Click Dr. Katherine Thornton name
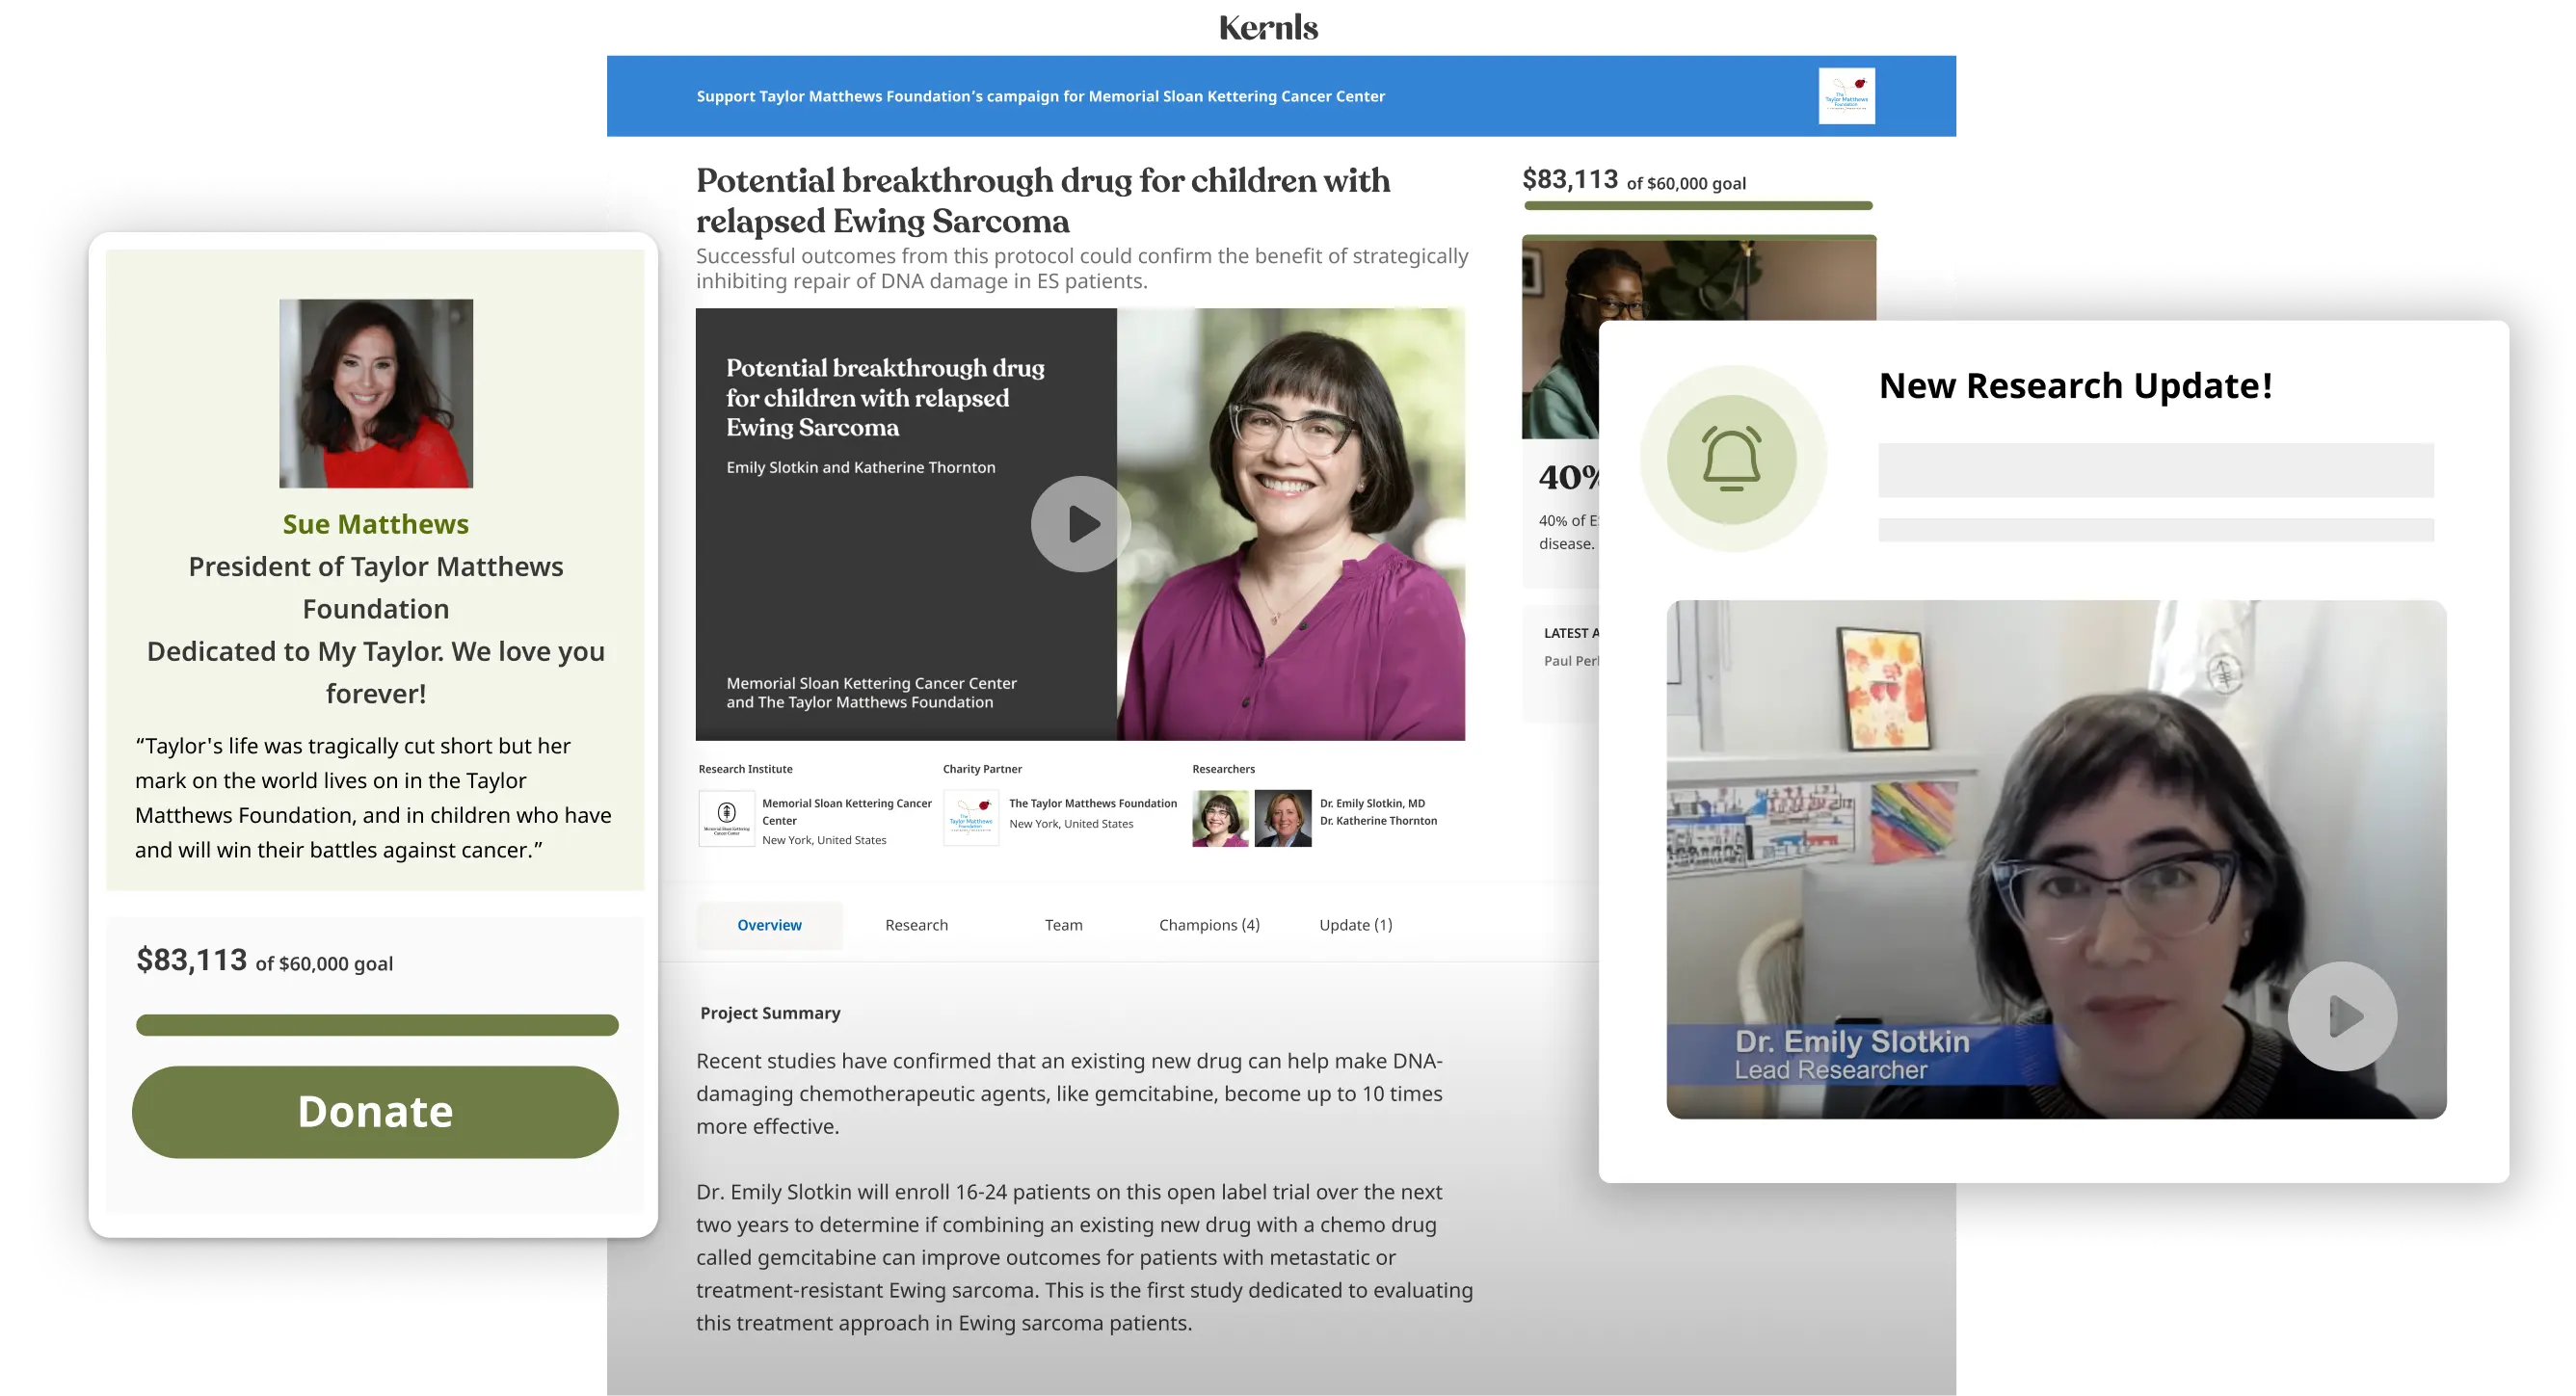Screen dimensions: 2576x1396 [1378, 821]
